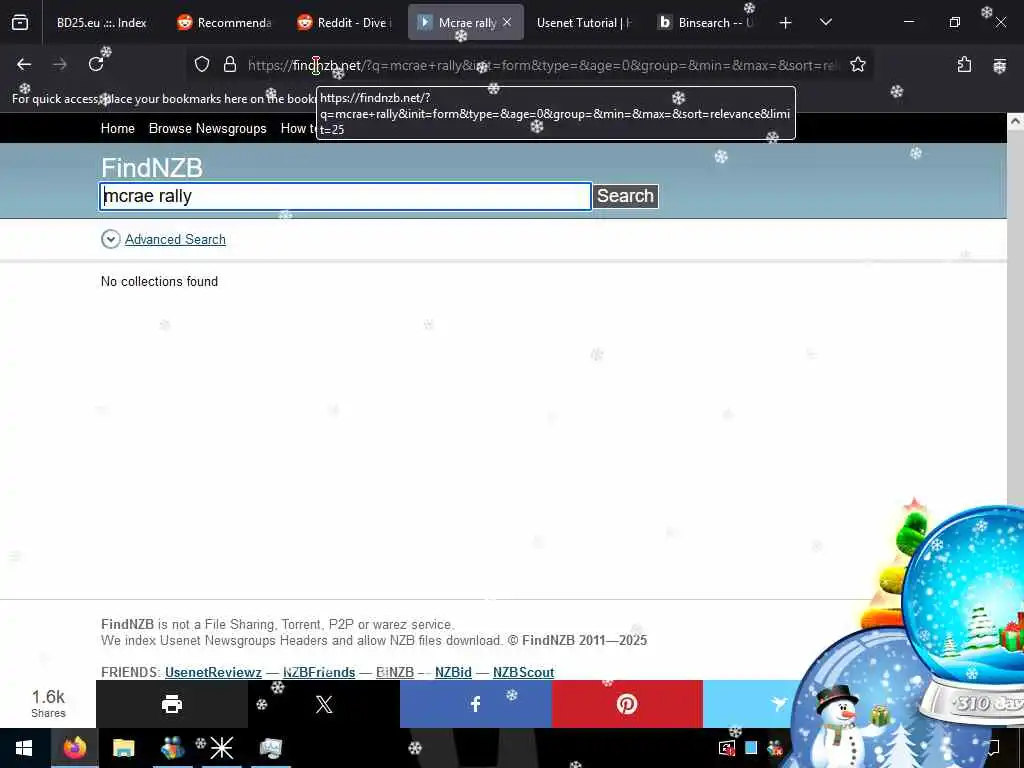Switch to the BD25.eu Index tab

coord(101,23)
